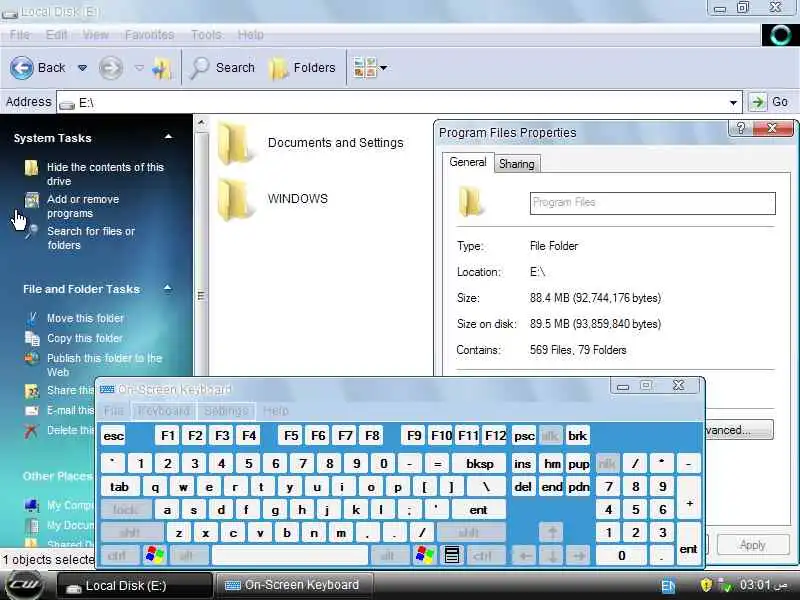This screenshot has width=800, height=600.
Task: Expand the Address bar dropdown list
Action: [x=733, y=103]
